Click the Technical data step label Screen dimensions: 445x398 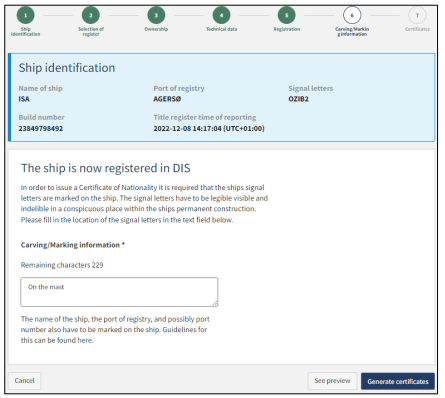(x=221, y=29)
